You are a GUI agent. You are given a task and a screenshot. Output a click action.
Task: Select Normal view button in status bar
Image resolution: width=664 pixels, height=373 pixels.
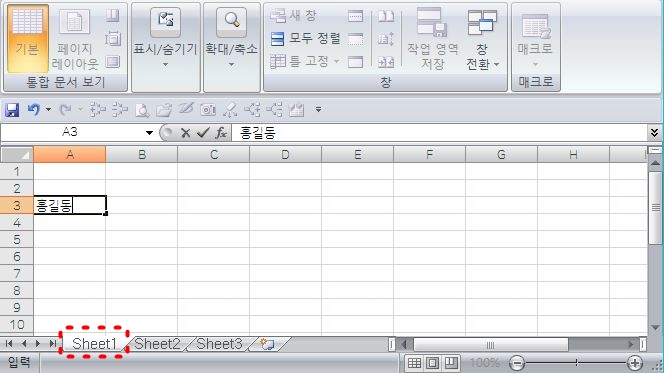[414, 363]
